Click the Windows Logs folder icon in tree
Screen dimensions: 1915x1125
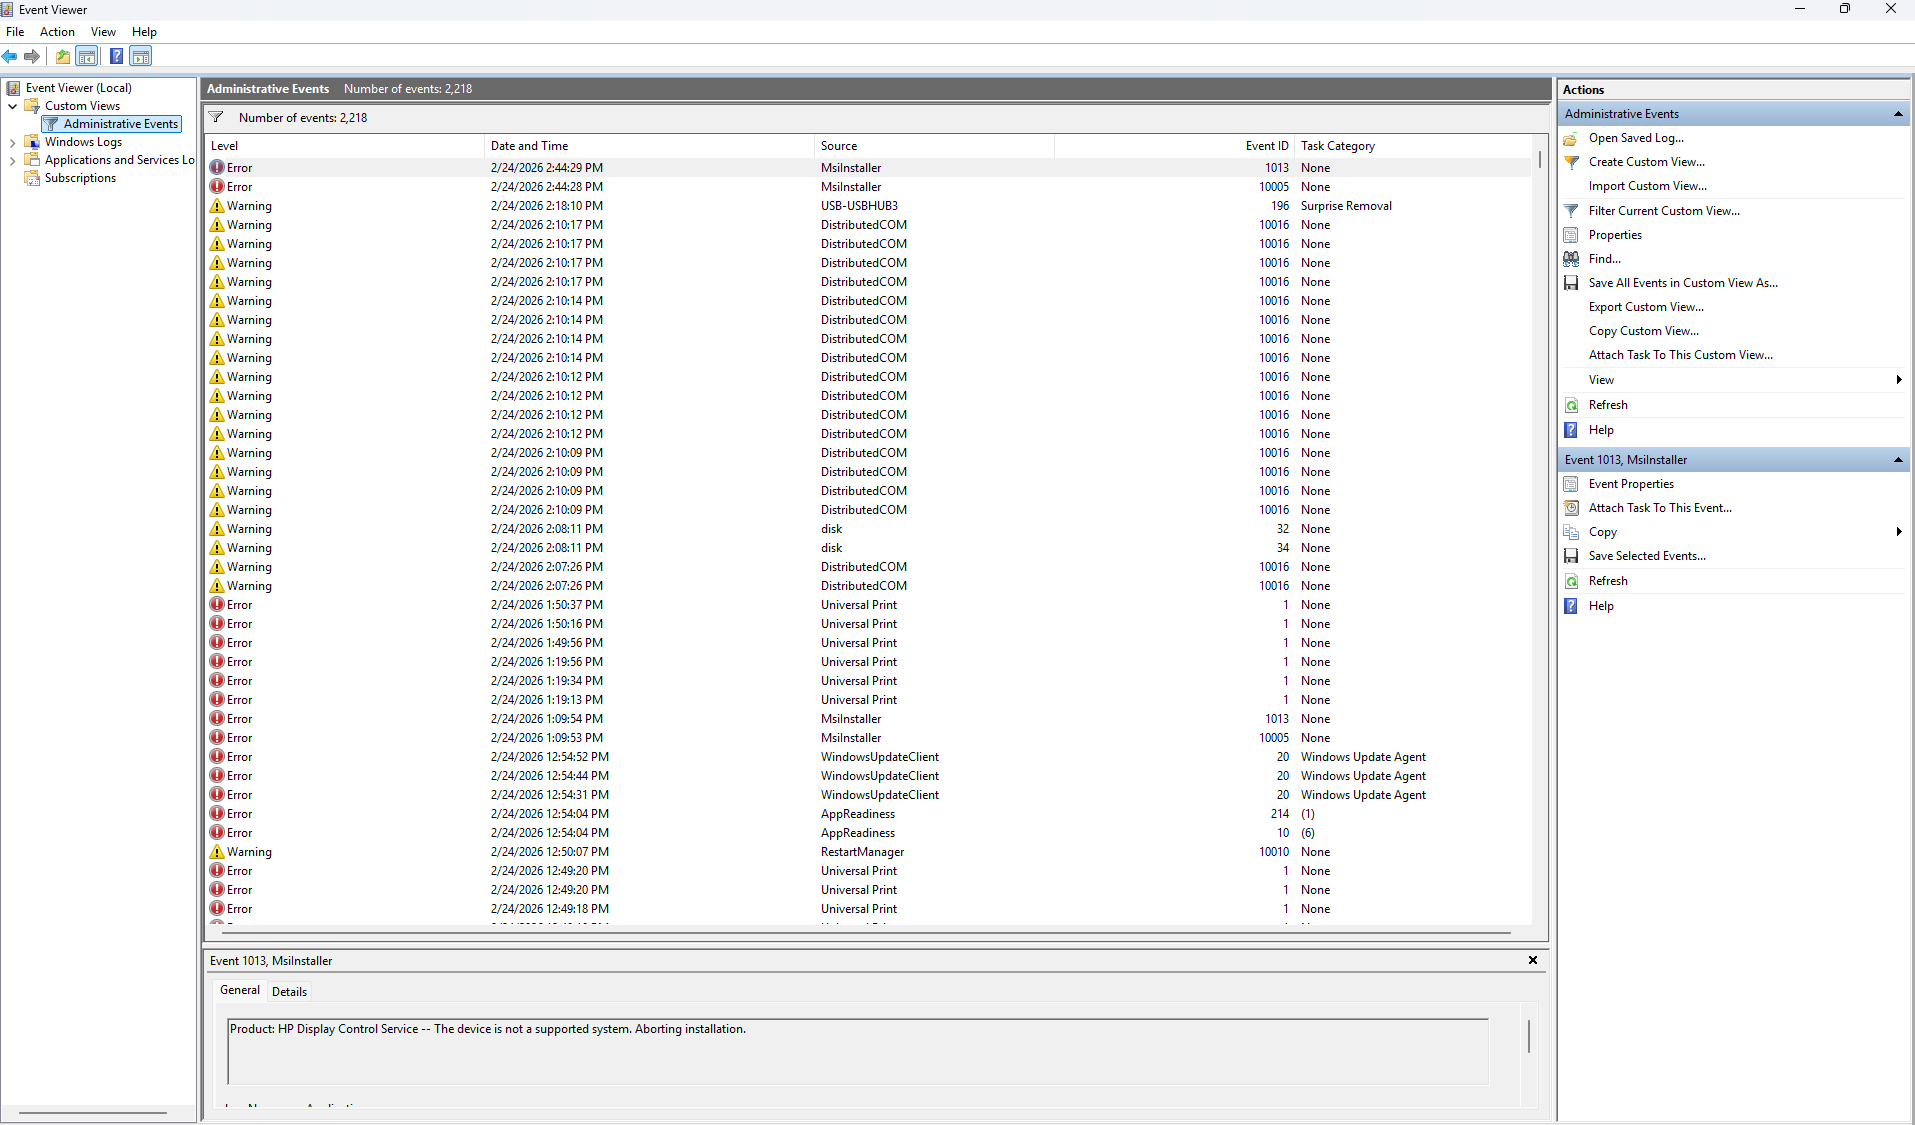point(32,142)
